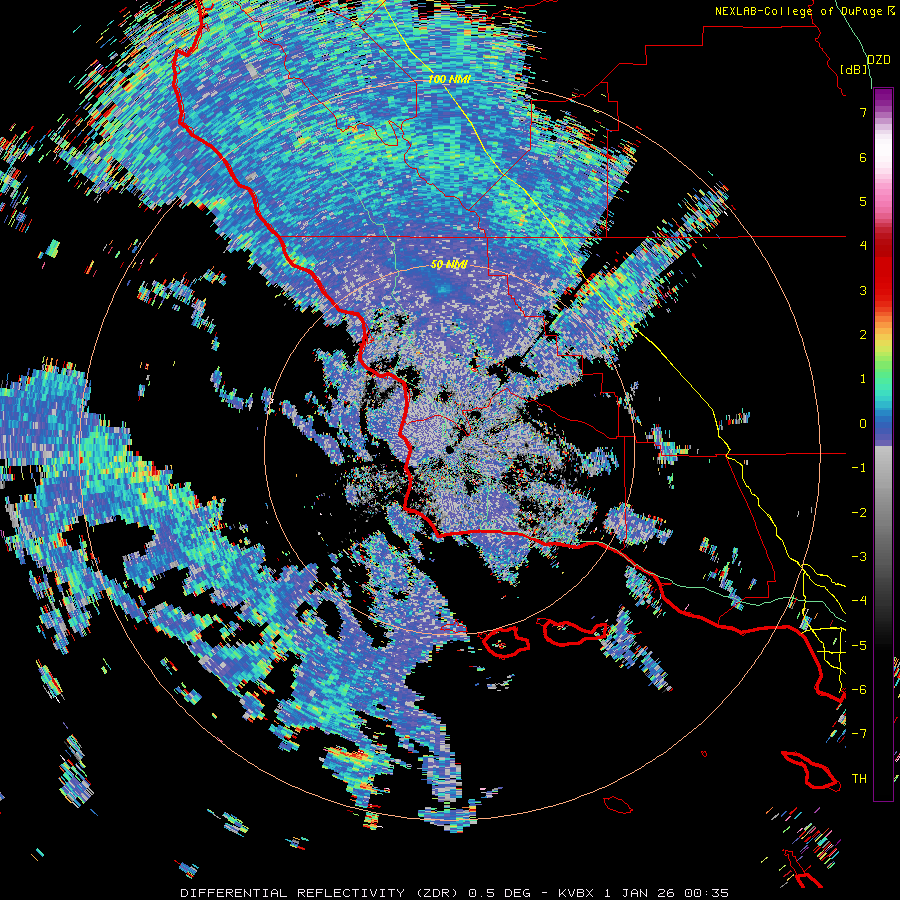Screen dimensions: 900x900
Task: Click the 100 NMI range ring label
Action: pos(449,79)
